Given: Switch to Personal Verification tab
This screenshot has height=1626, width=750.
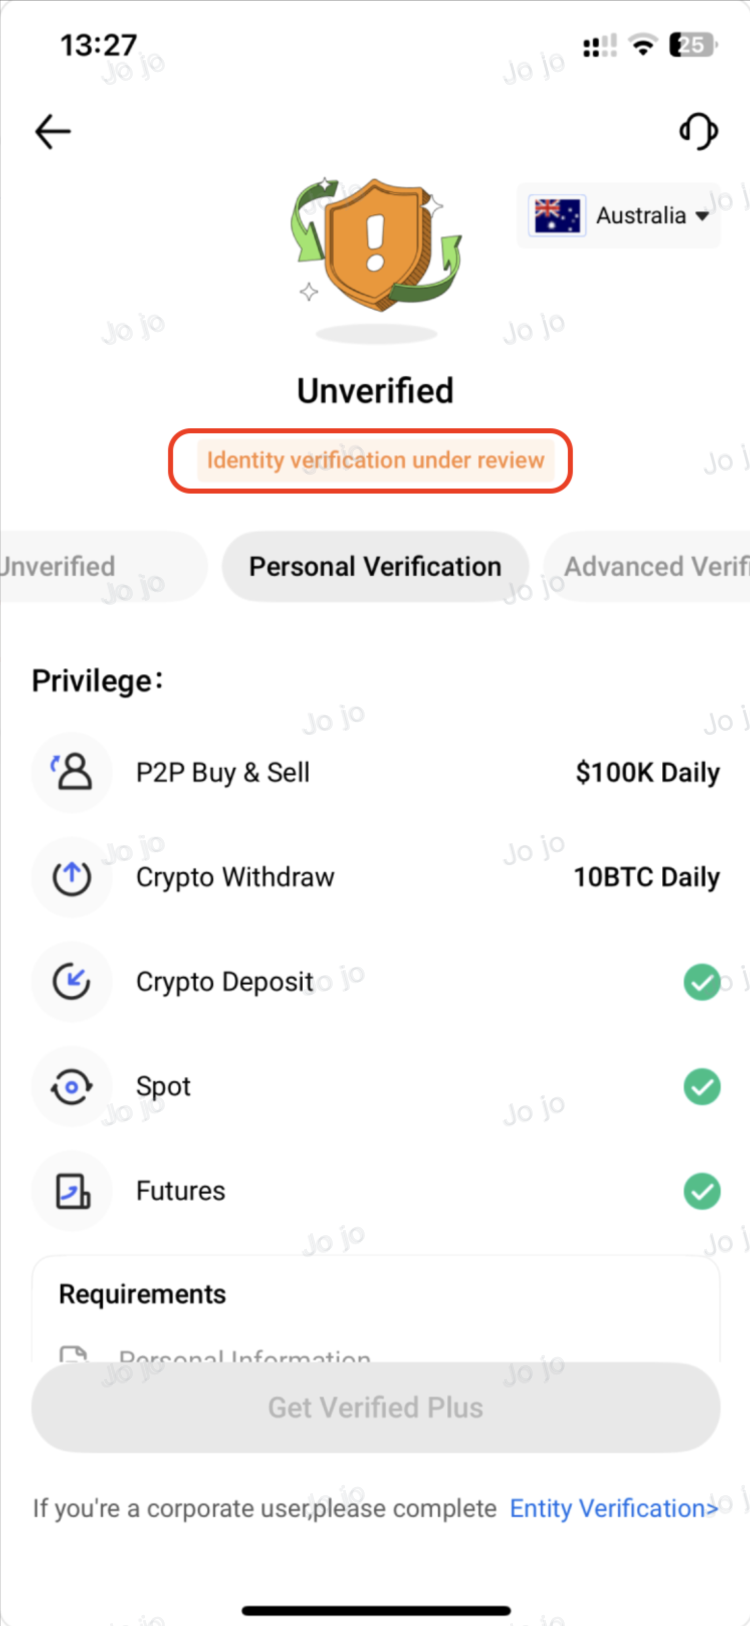Looking at the screenshot, I should click(375, 567).
